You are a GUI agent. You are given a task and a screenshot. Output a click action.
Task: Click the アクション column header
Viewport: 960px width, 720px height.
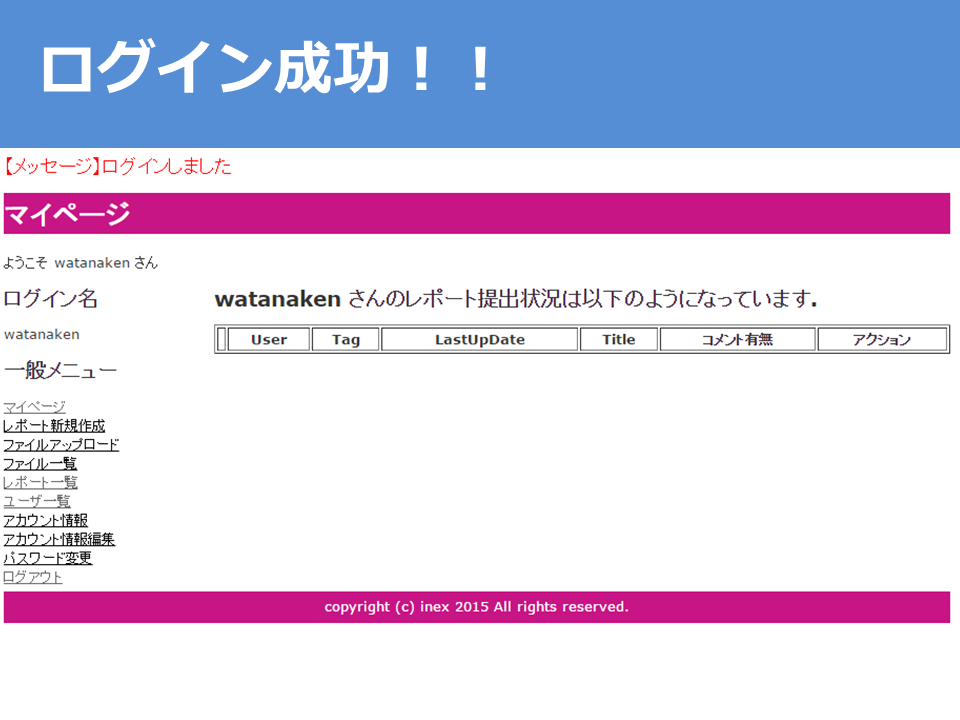click(882, 339)
